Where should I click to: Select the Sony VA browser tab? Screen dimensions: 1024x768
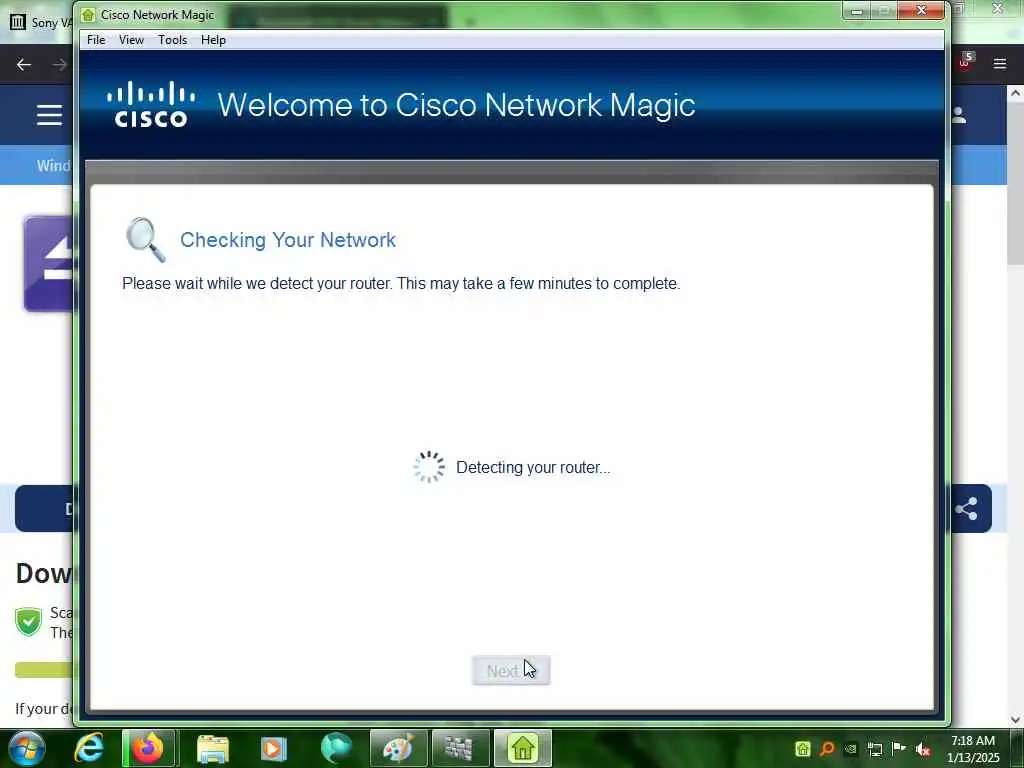(x=39, y=22)
